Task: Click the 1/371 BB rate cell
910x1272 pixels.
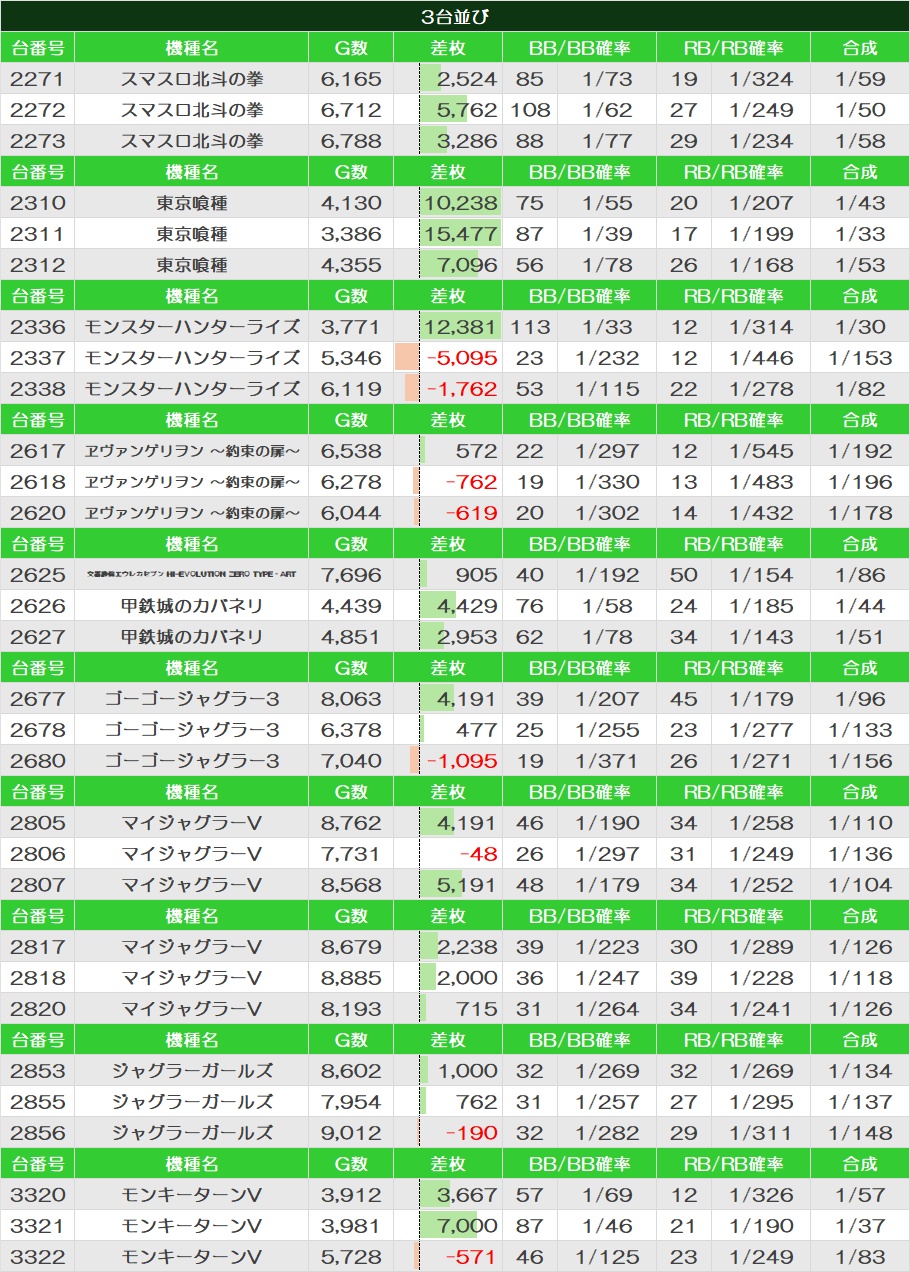Action: [x=607, y=761]
